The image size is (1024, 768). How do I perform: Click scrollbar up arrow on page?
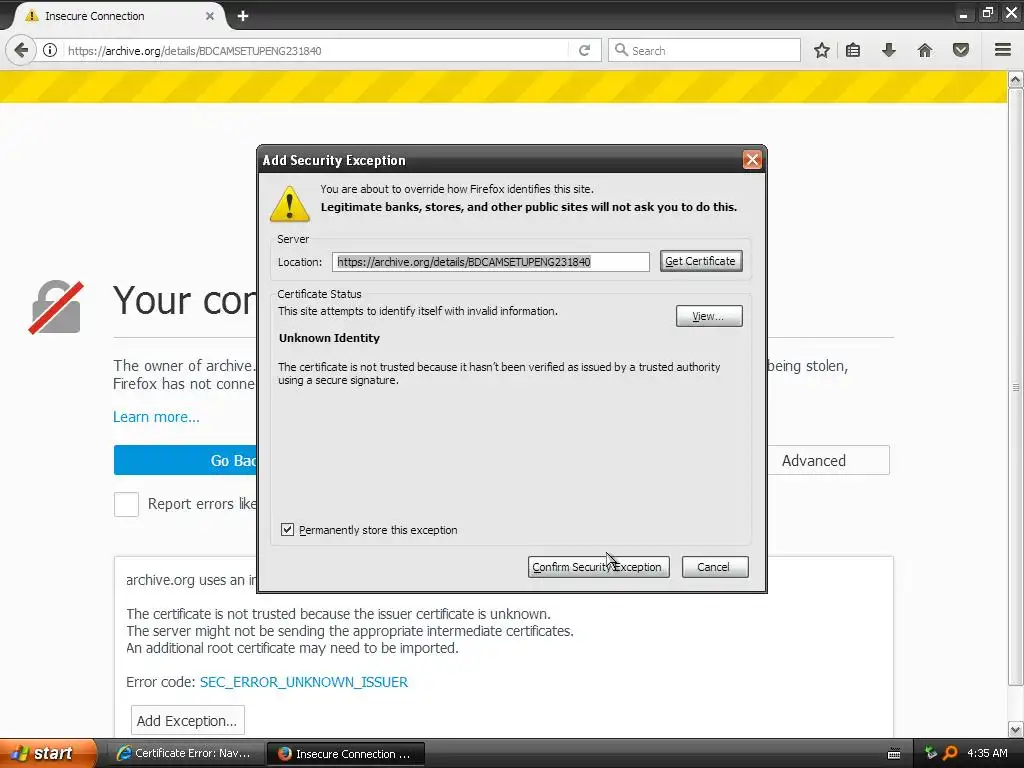[x=1016, y=80]
